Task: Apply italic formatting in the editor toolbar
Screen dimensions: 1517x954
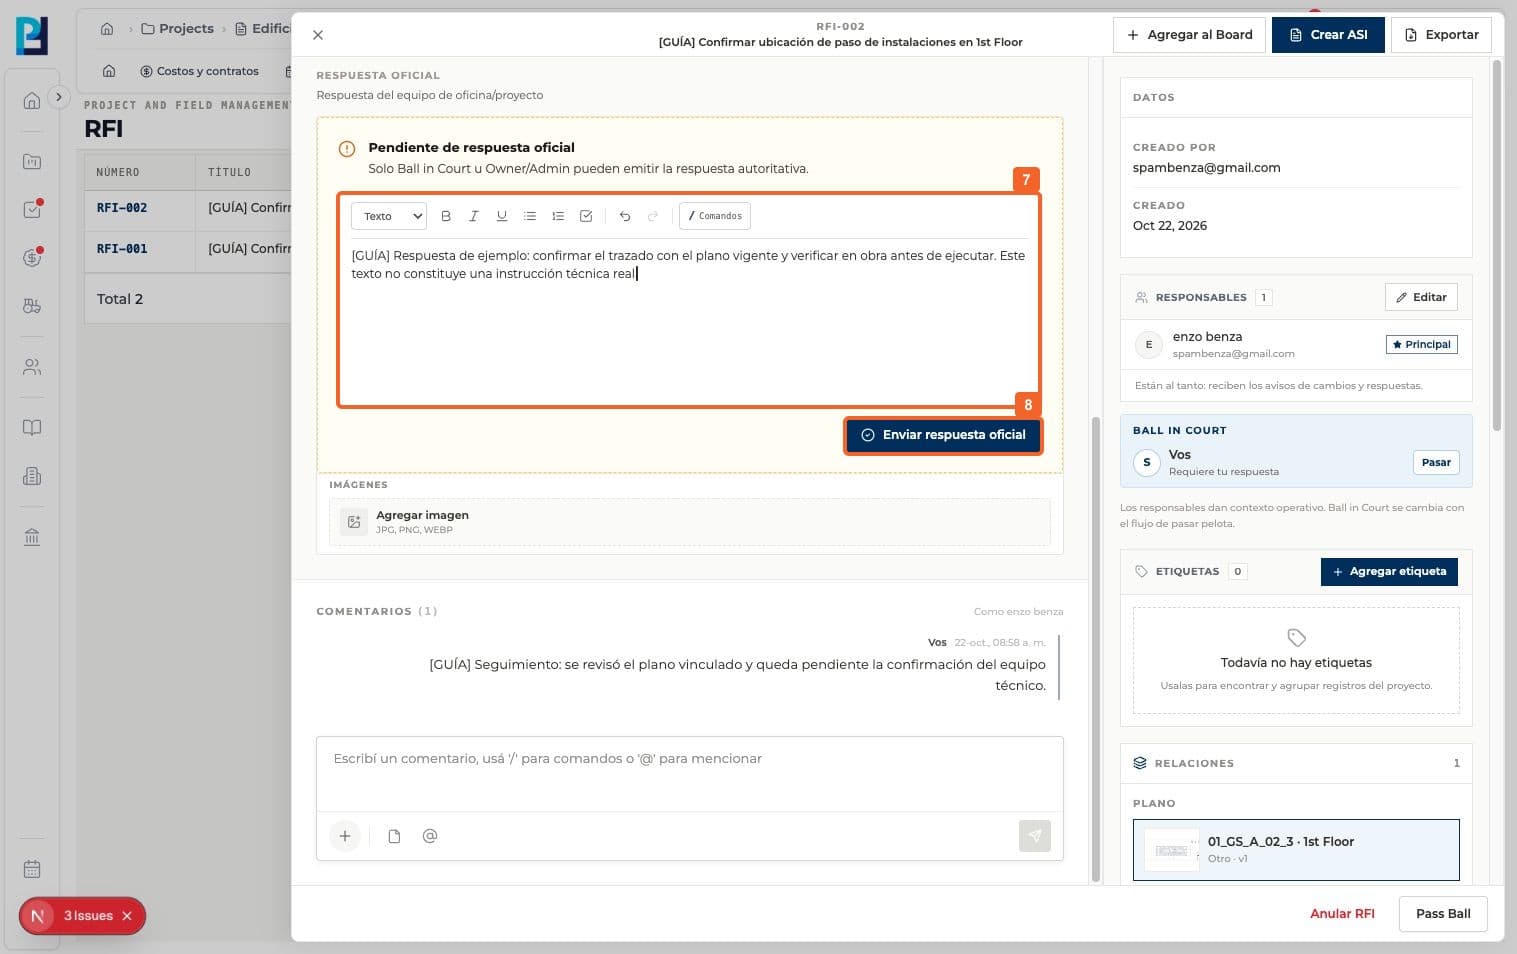Action: click(474, 216)
